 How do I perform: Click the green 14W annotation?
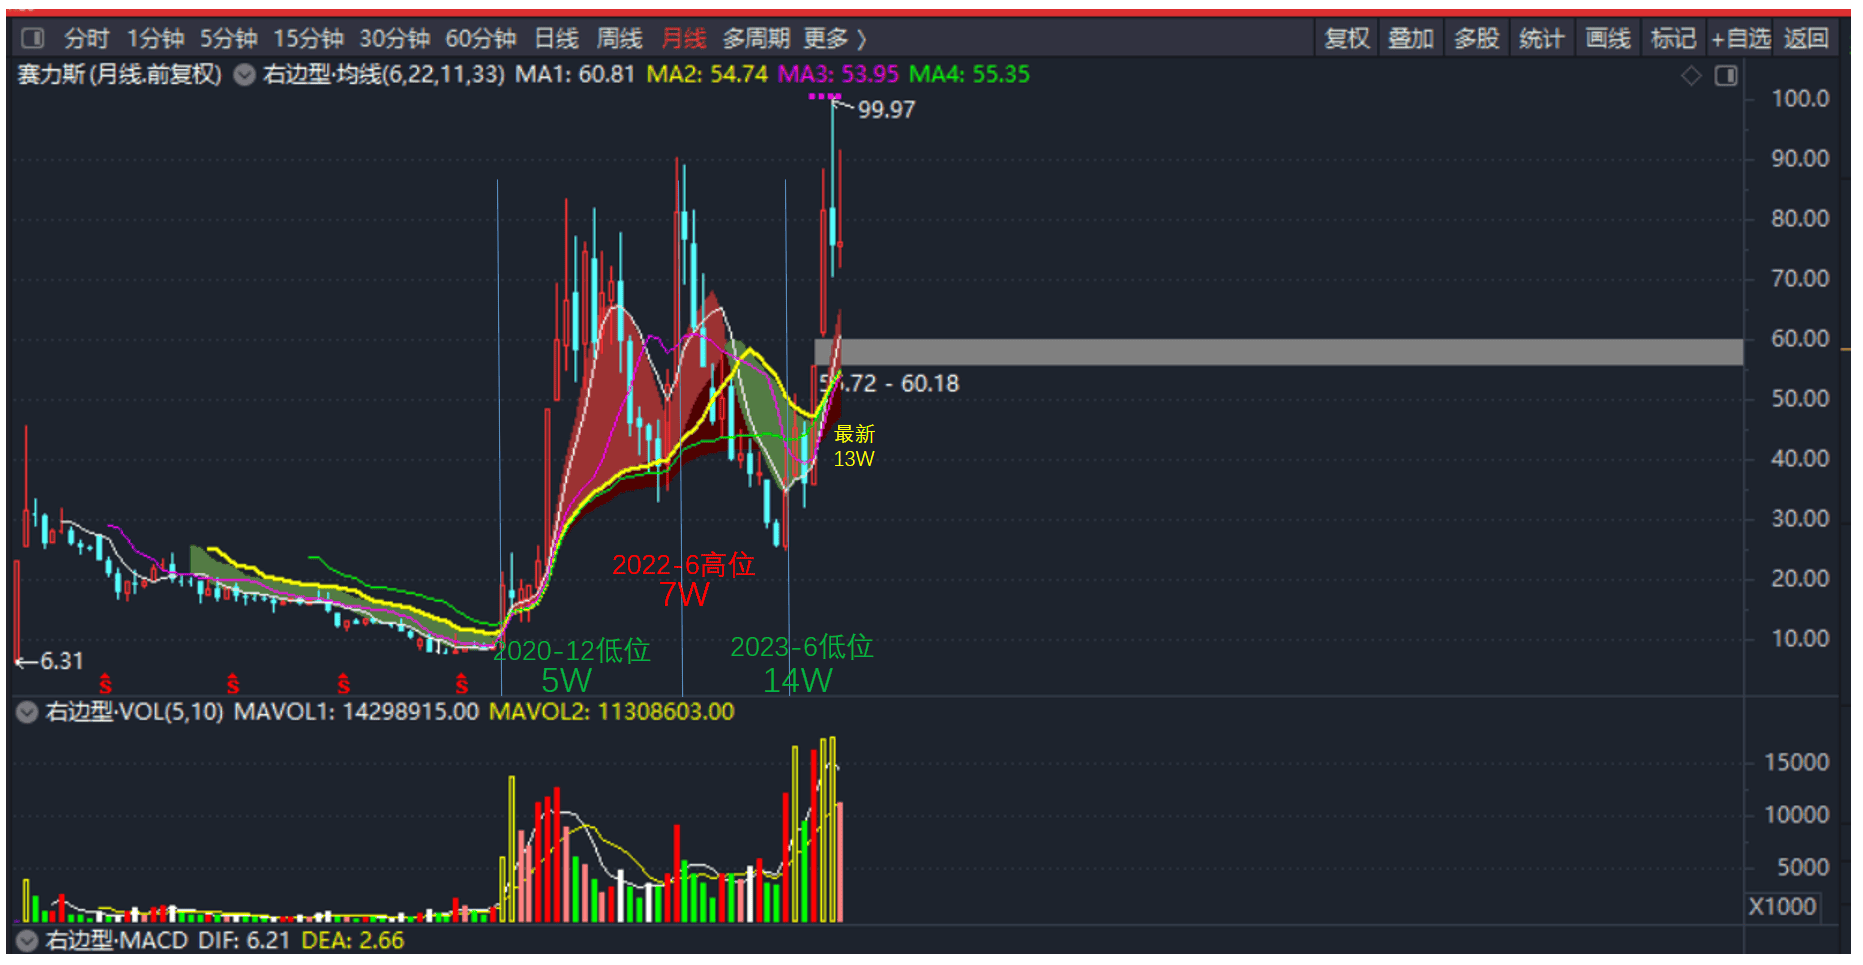797,681
